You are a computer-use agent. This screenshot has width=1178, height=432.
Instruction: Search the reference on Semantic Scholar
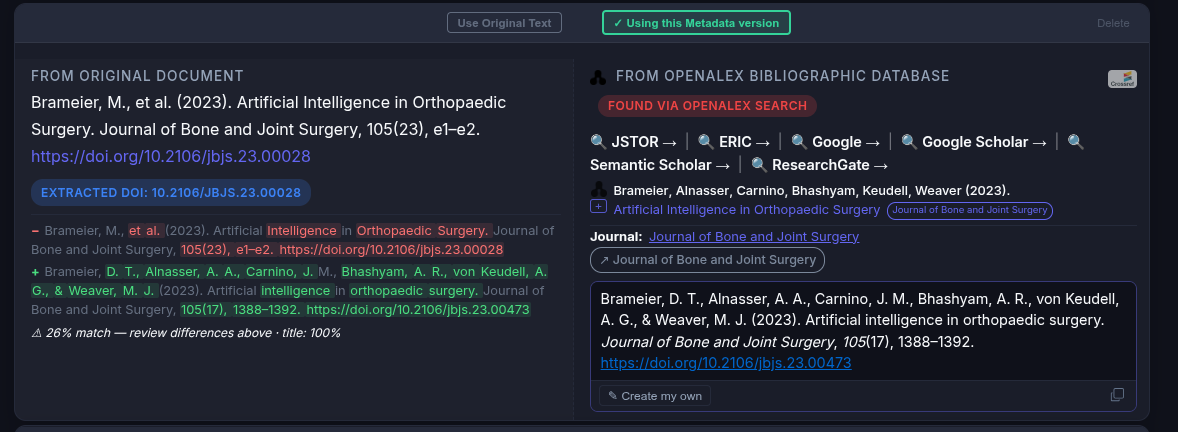click(x=660, y=165)
